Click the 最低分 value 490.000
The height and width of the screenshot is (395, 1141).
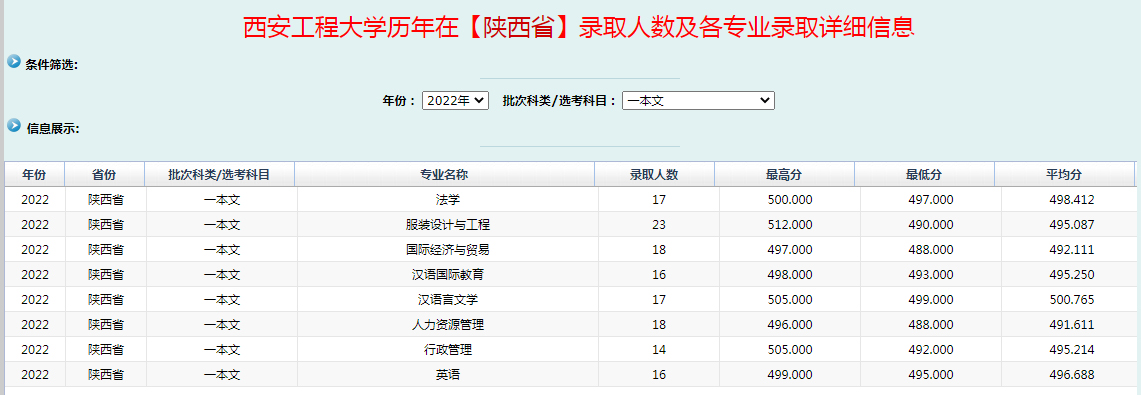click(x=931, y=224)
